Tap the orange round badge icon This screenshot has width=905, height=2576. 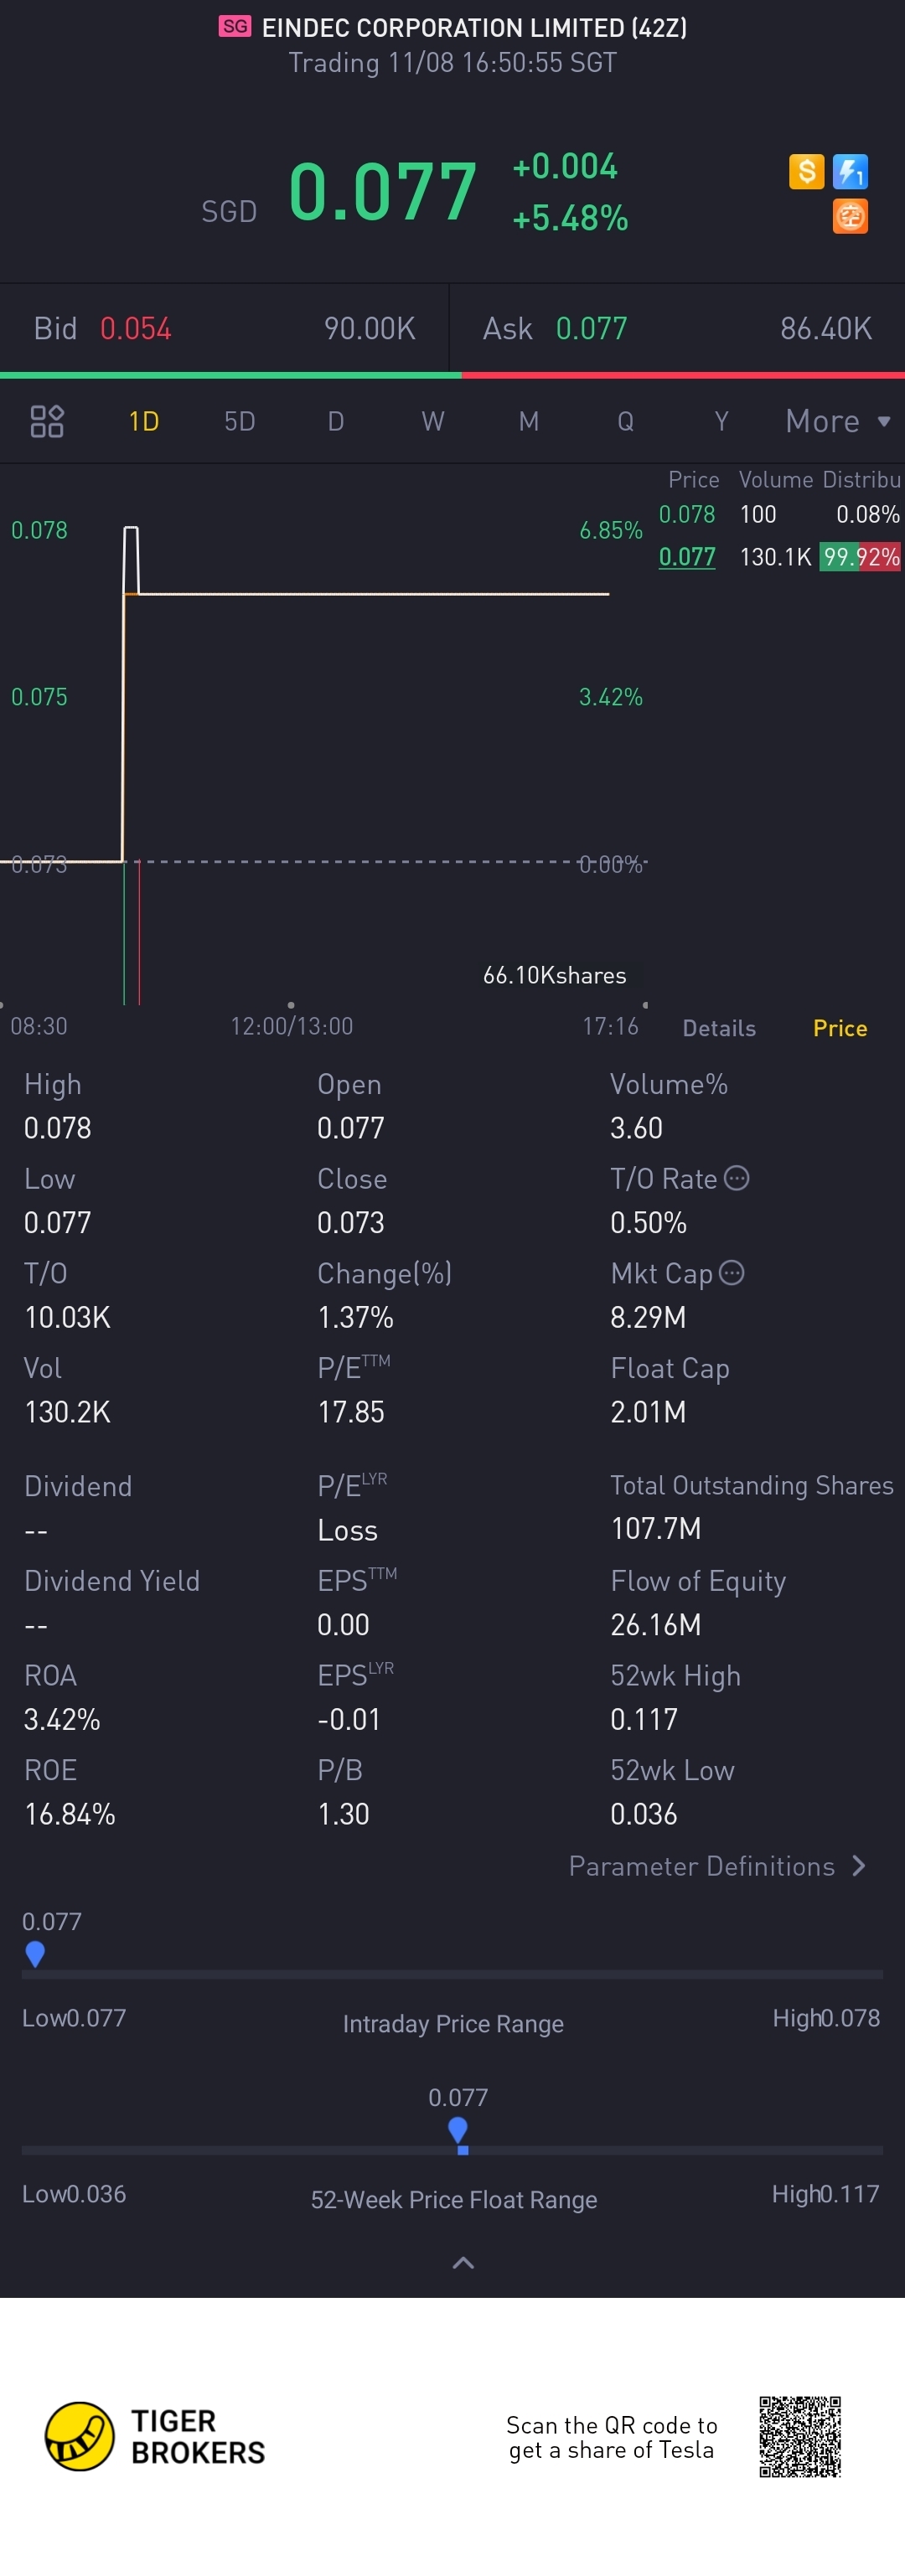pyautogui.click(x=851, y=216)
